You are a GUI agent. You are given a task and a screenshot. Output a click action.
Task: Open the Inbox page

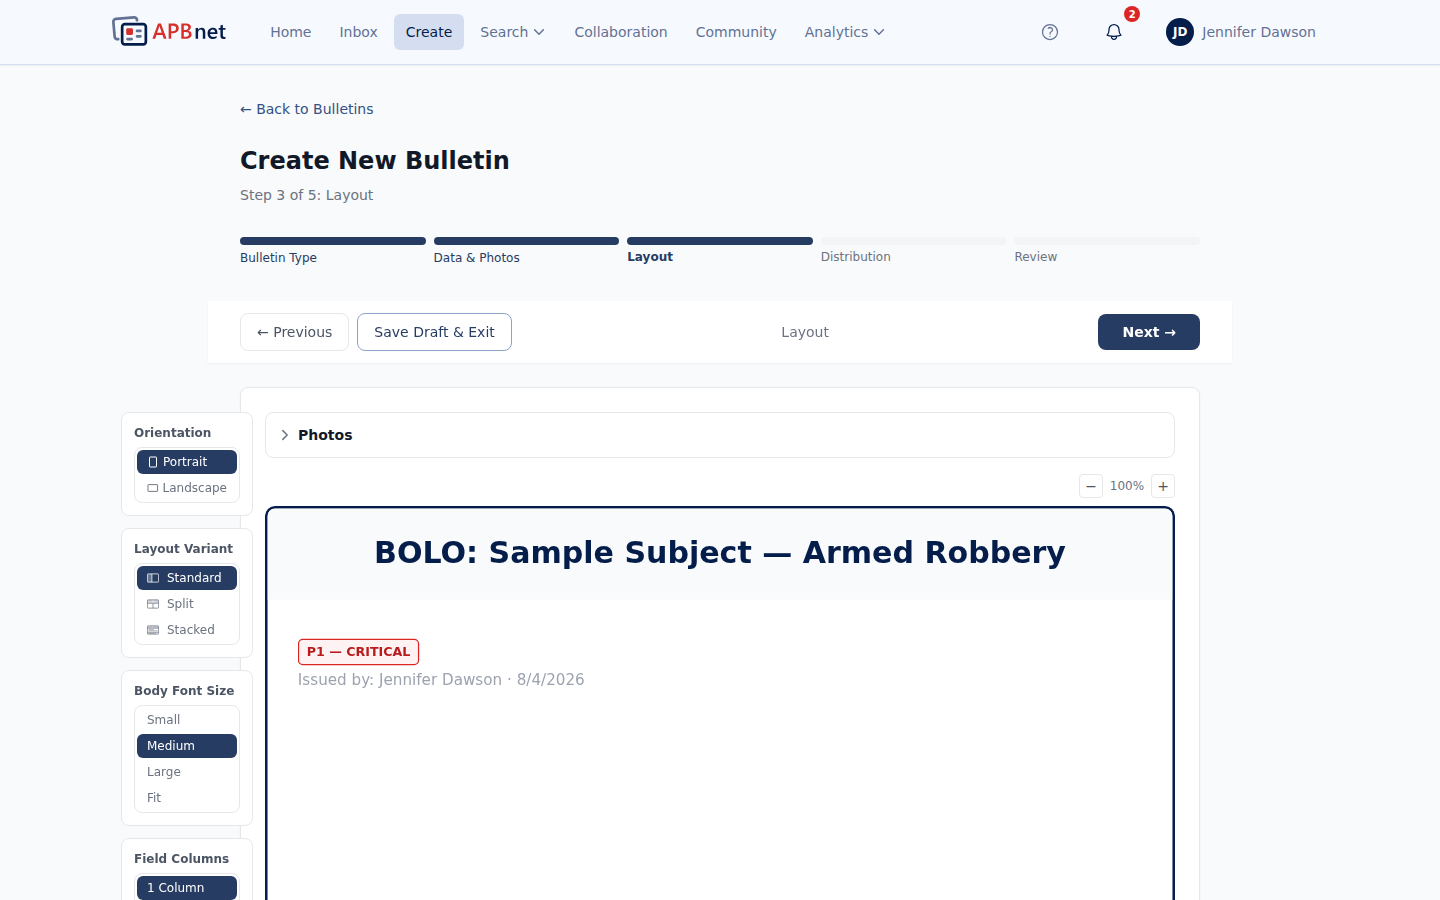click(358, 32)
